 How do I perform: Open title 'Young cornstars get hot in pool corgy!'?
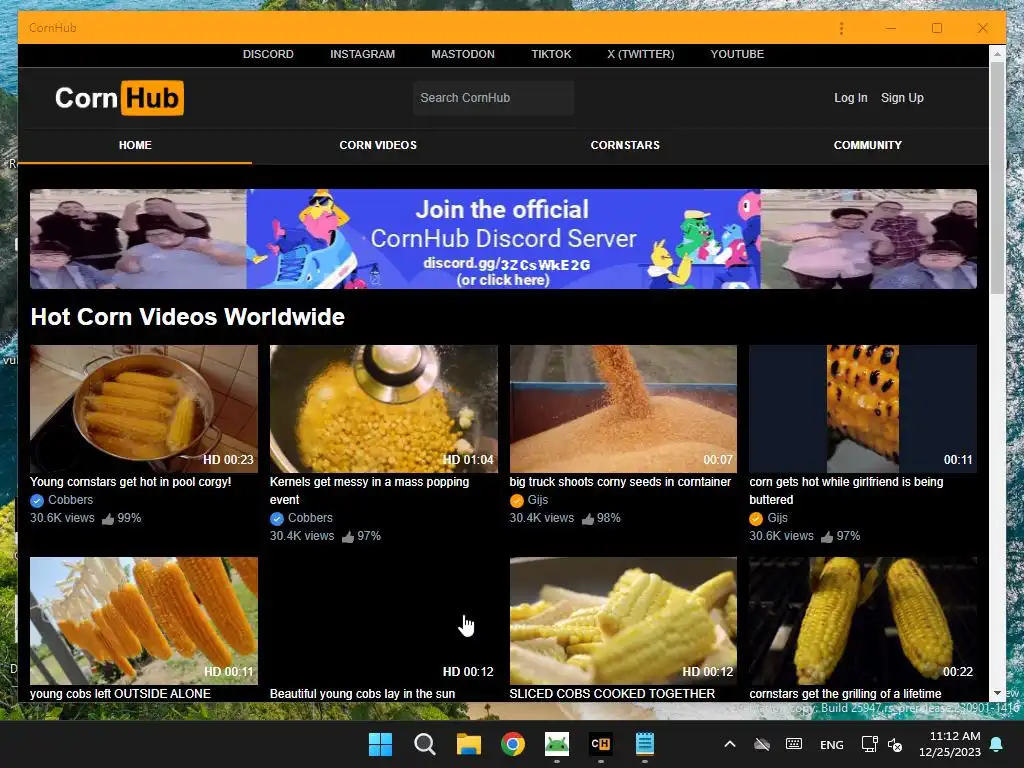click(x=131, y=482)
